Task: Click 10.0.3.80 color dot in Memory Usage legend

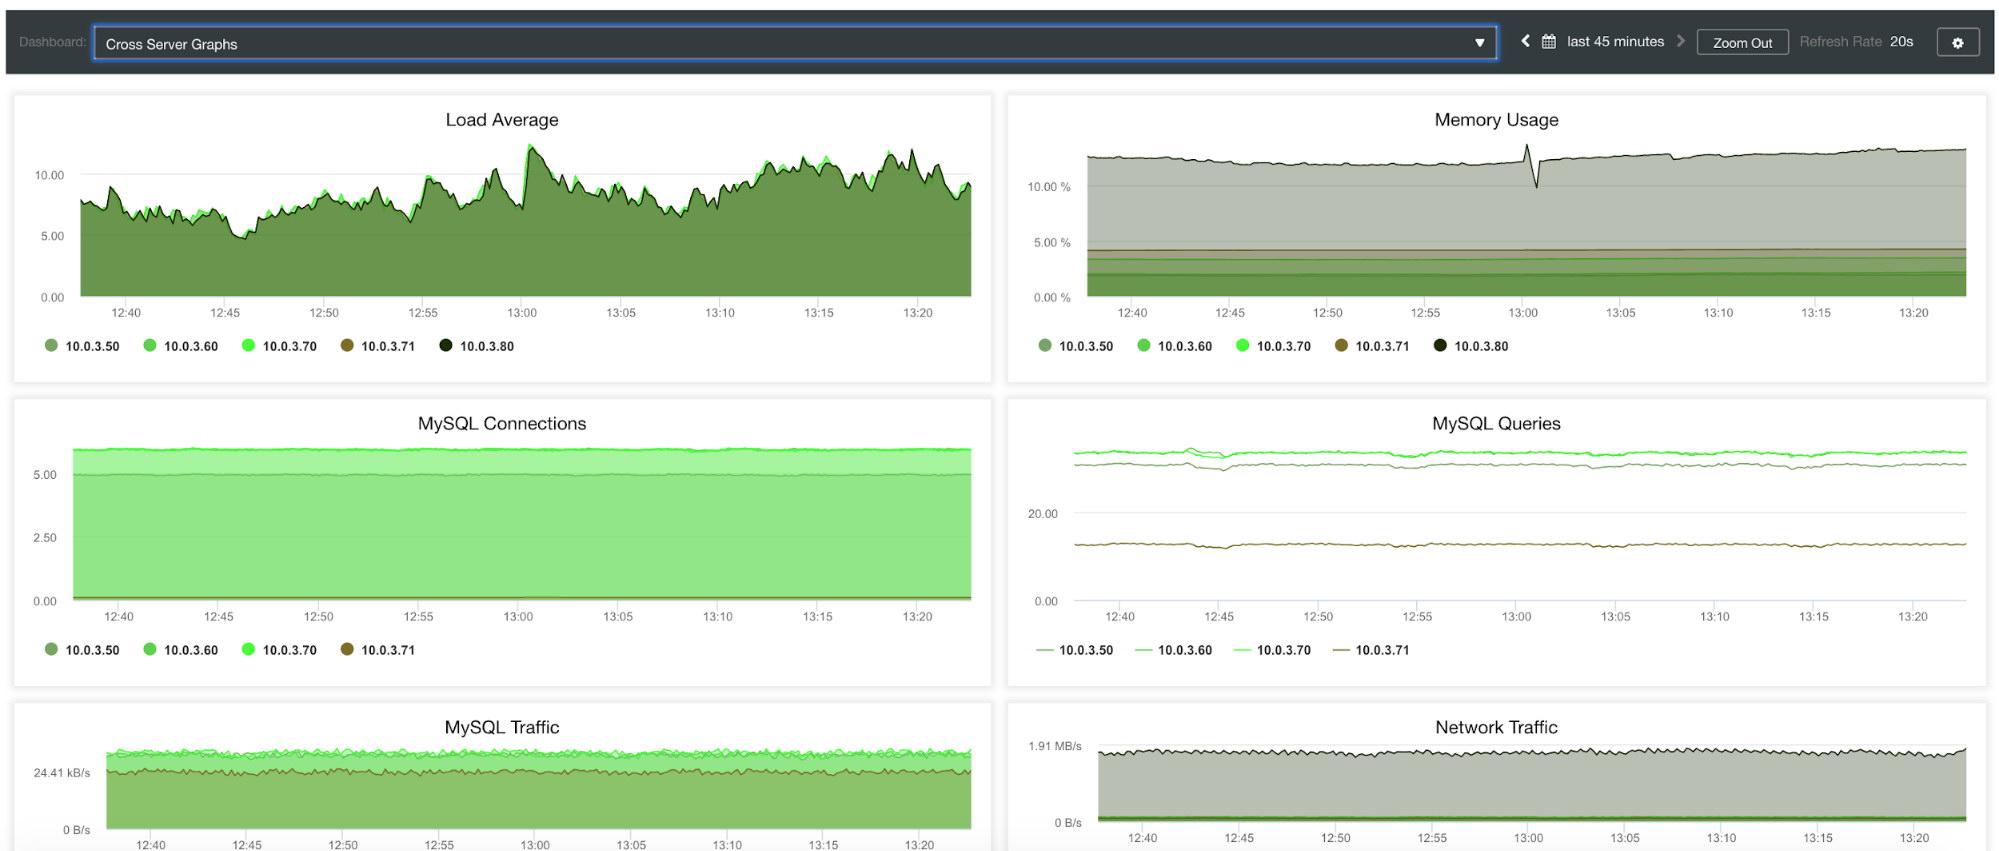Action: pyautogui.click(x=1440, y=345)
